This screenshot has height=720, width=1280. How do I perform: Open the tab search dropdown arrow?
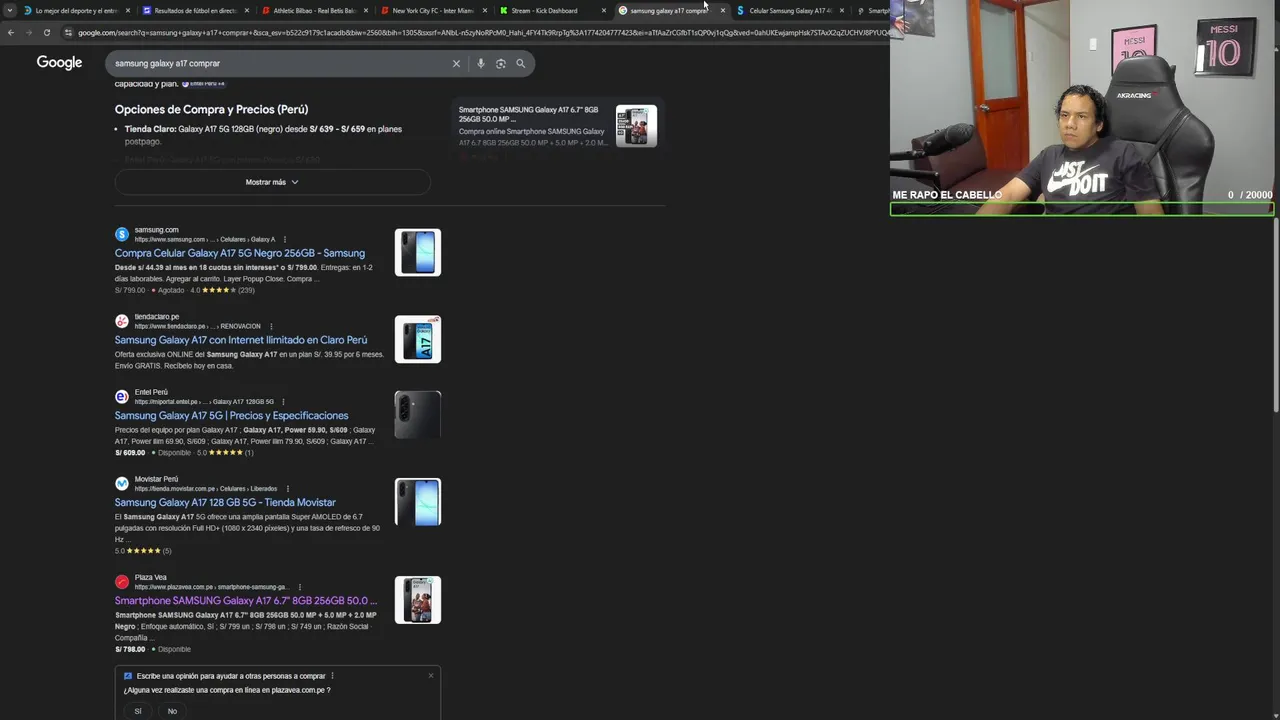coord(10,10)
